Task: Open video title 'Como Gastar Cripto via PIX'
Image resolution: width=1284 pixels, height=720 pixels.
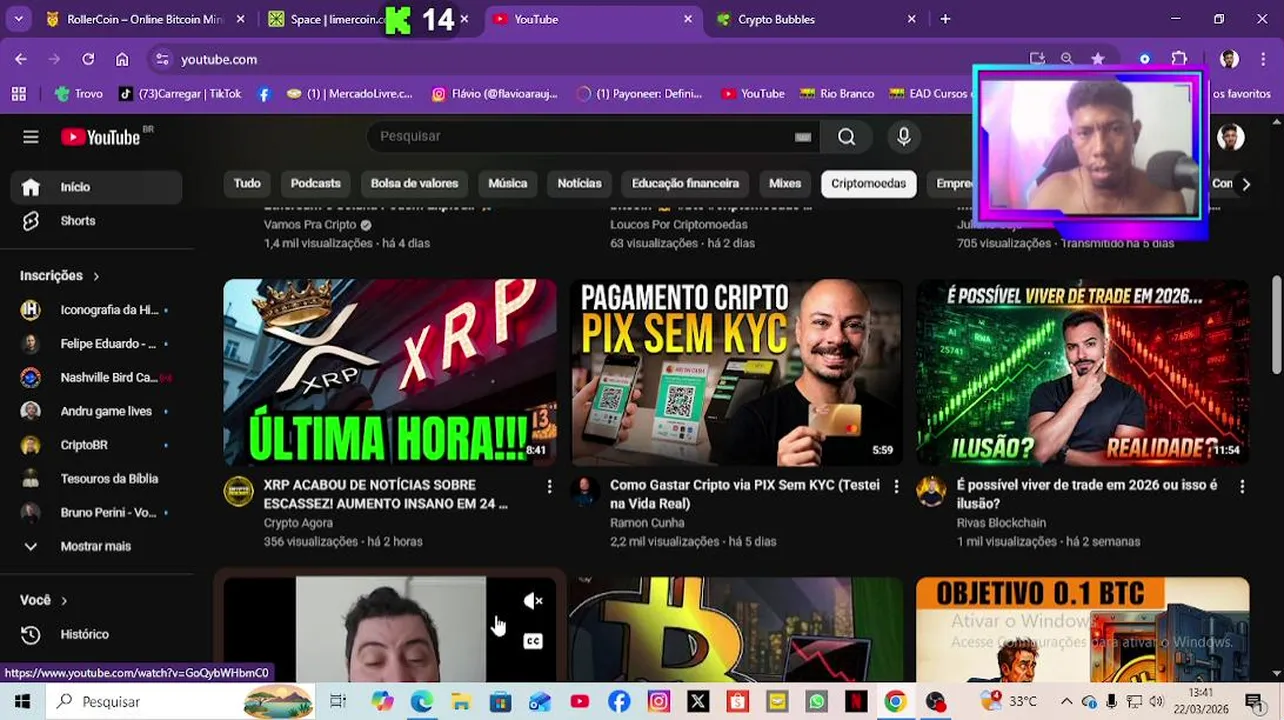Action: 745,494
